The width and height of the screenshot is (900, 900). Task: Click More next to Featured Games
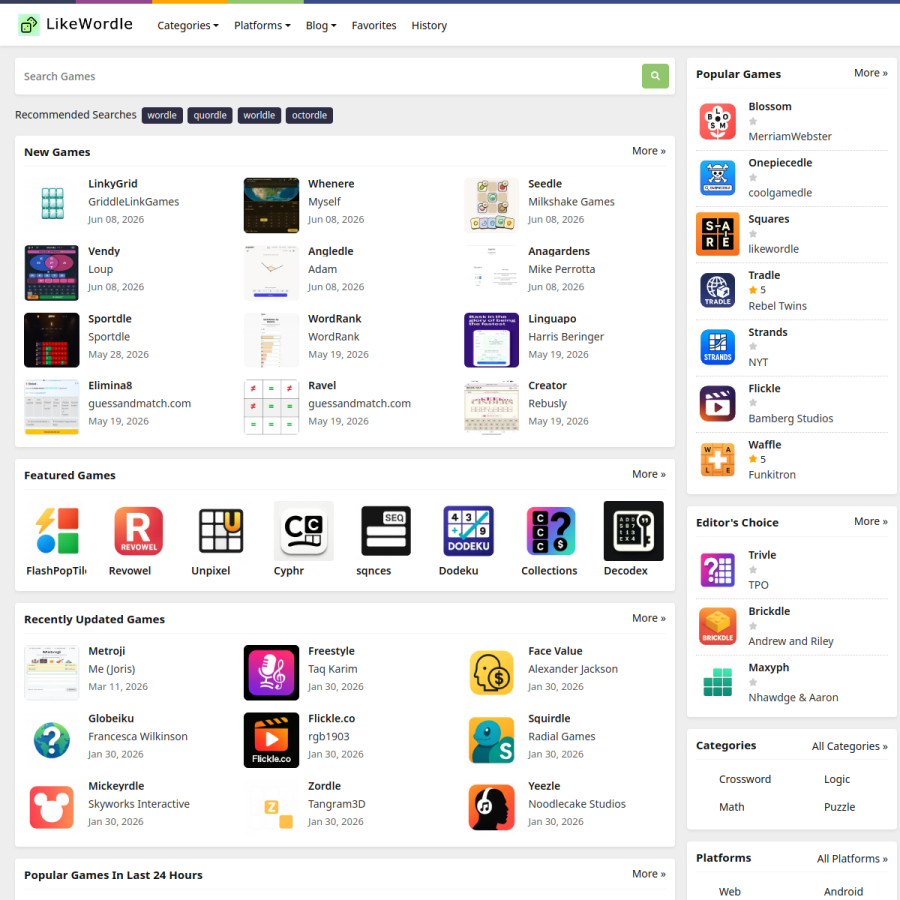click(x=649, y=474)
